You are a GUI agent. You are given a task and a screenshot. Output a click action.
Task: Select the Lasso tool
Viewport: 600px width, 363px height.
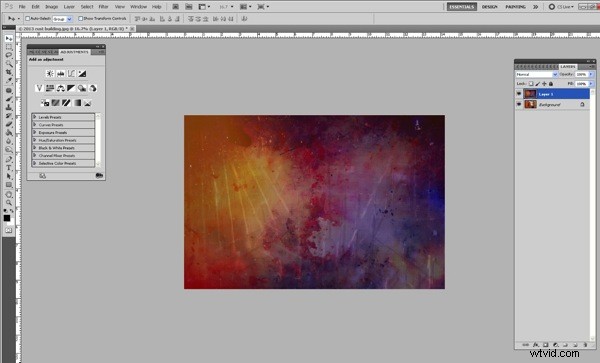(x=8, y=55)
